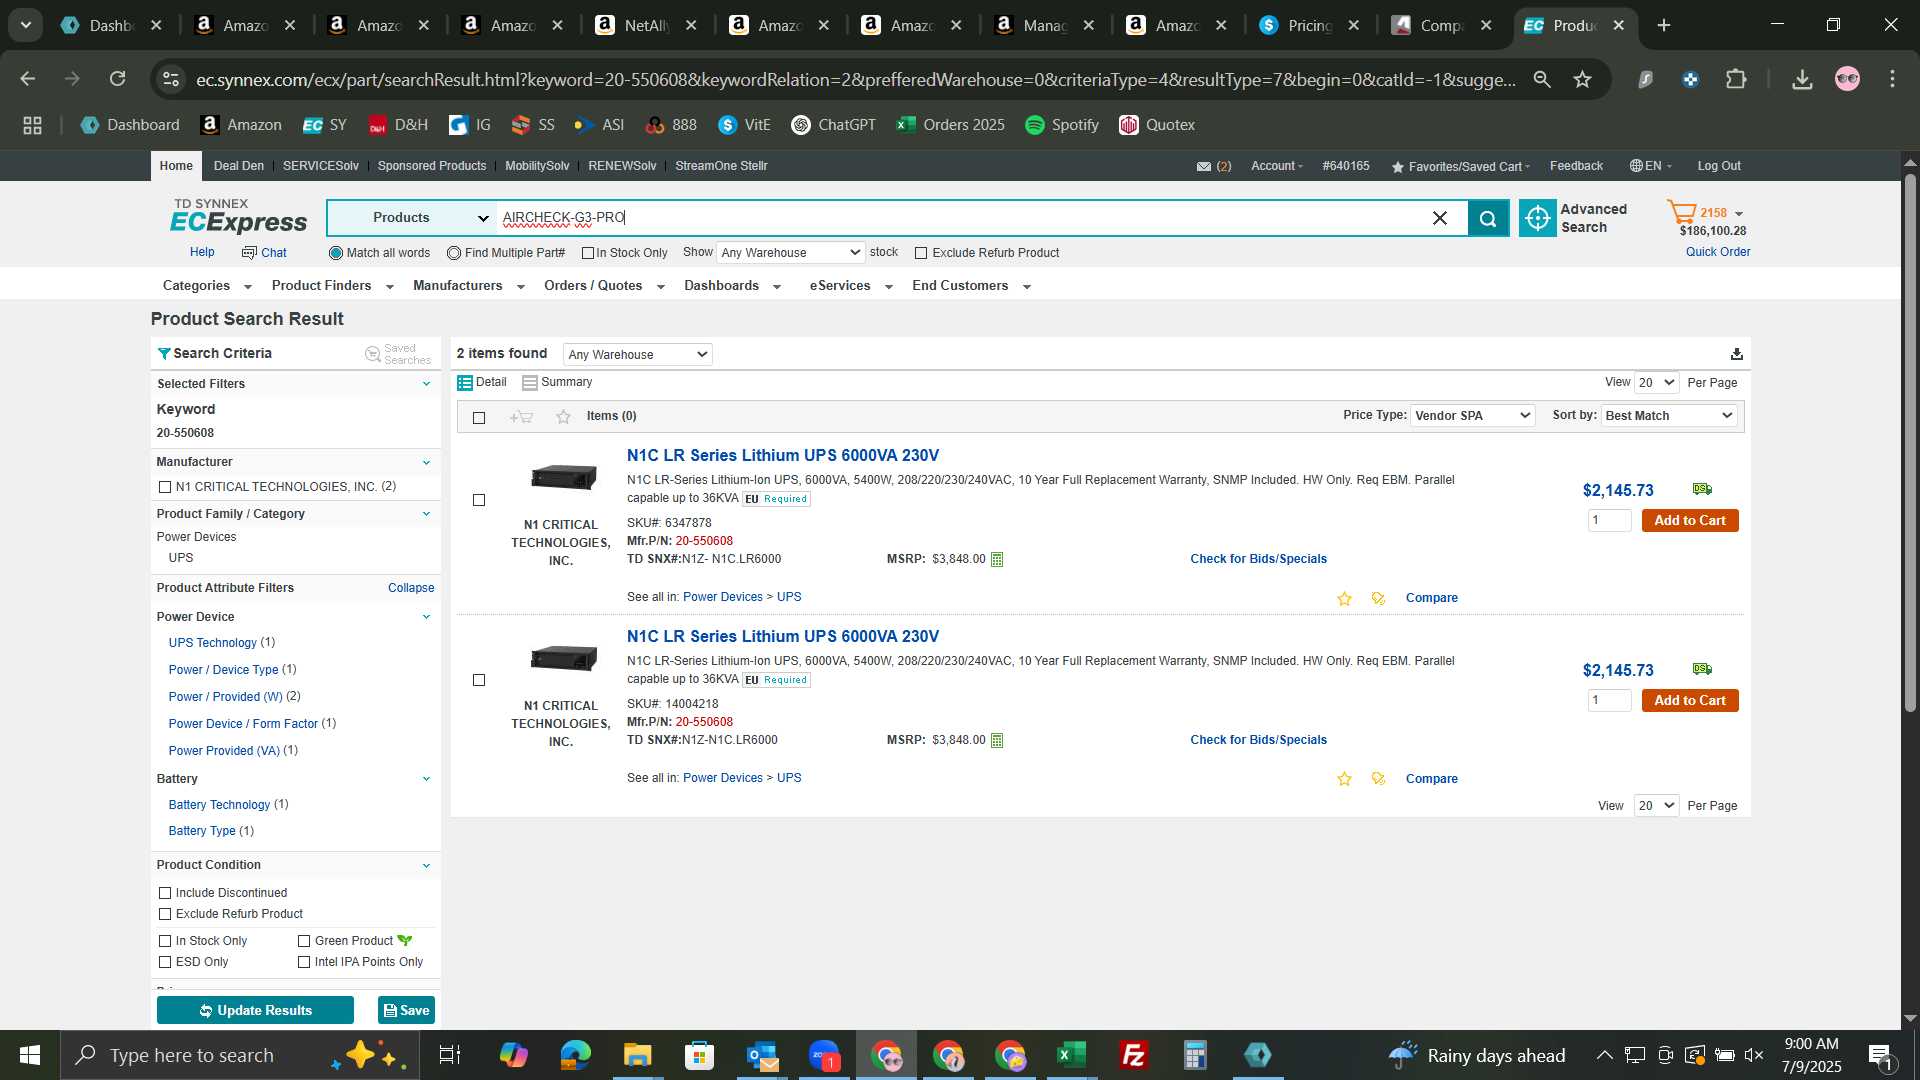Viewport: 1920px width, 1080px height.
Task: Click the green shipping truck icon for SKU 6347878
Action: [1702, 489]
